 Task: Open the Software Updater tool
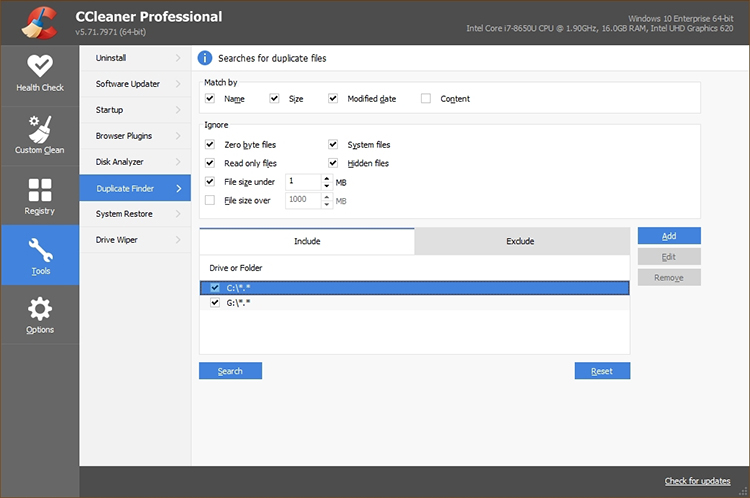coord(127,84)
